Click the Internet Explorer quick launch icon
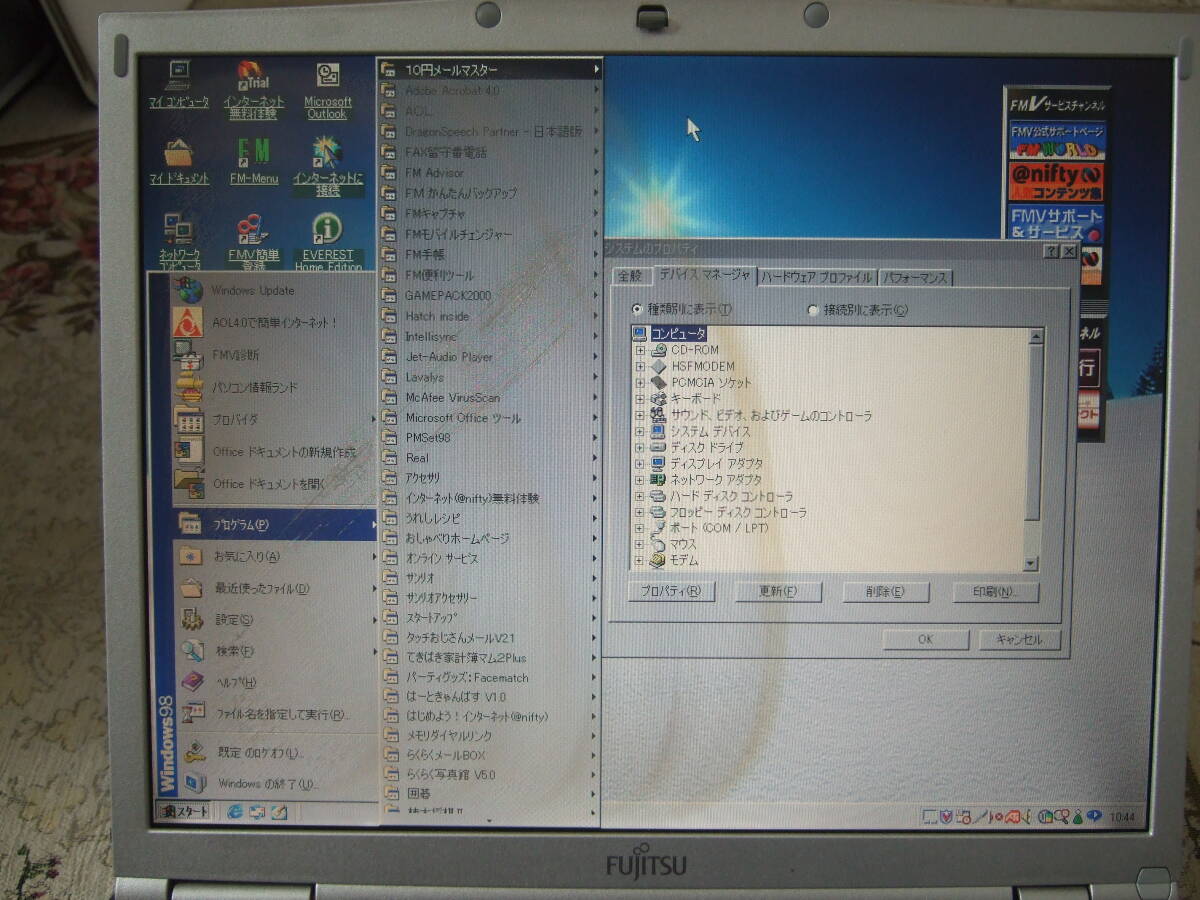The width and height of the screenshot is (1200, 900). (235, 811)
